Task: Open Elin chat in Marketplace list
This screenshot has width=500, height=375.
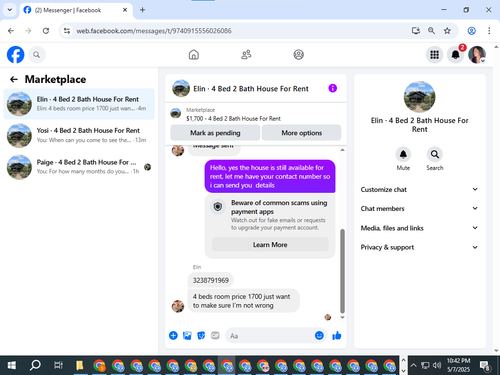Action: click(79, 104)
